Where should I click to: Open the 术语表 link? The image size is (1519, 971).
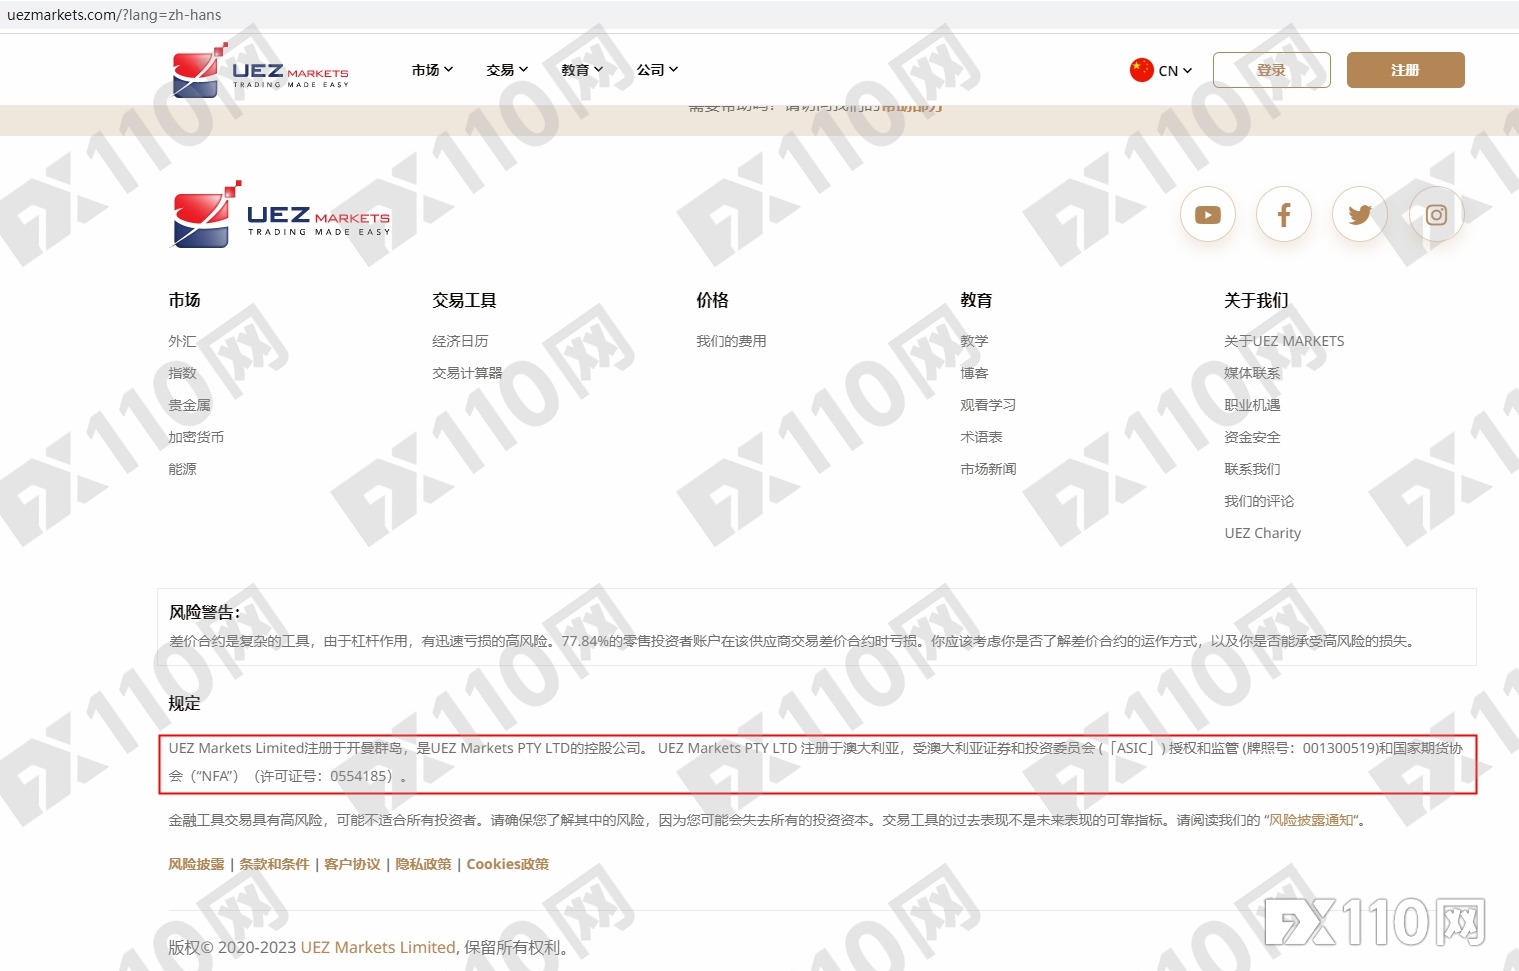[x=981, y=437]
